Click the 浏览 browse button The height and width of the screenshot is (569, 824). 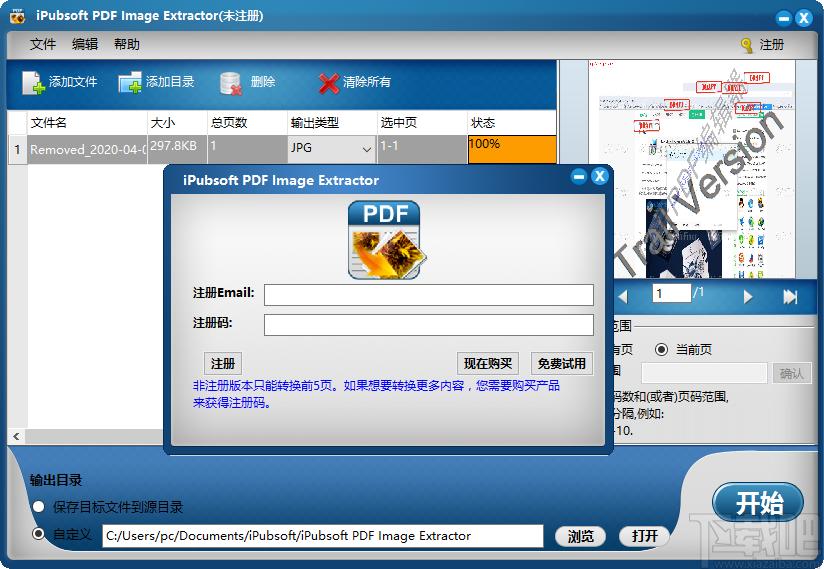pos(581,536)
